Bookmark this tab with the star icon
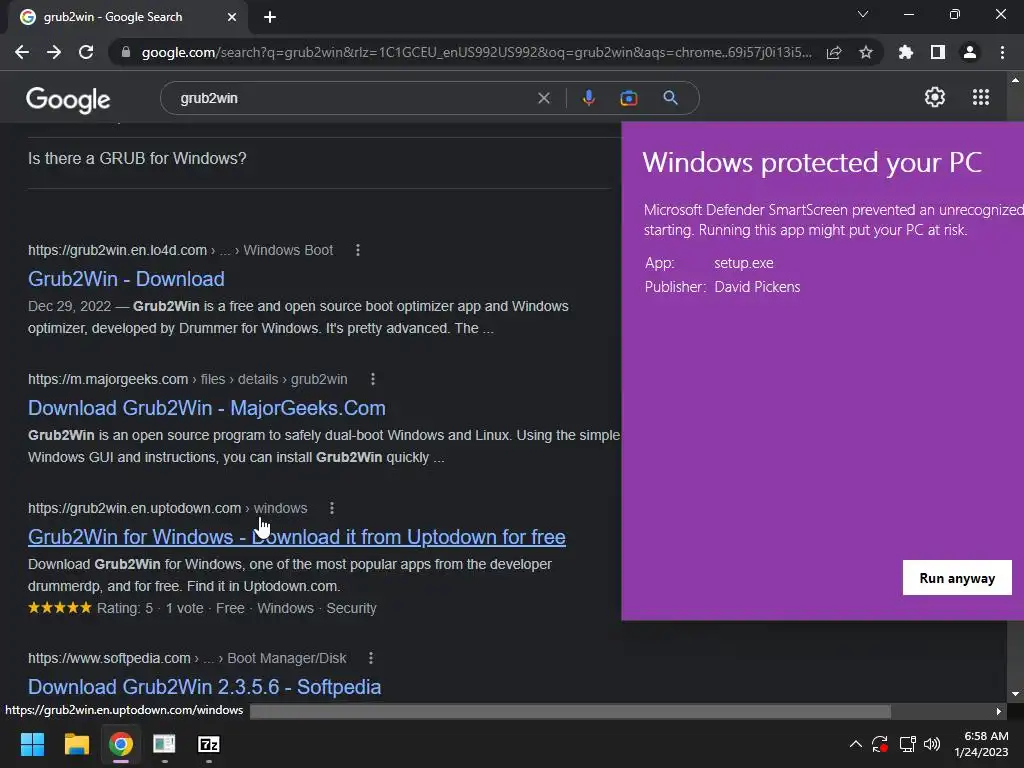The height and width of the screenshot is (768, 1024). pos(866,52)
